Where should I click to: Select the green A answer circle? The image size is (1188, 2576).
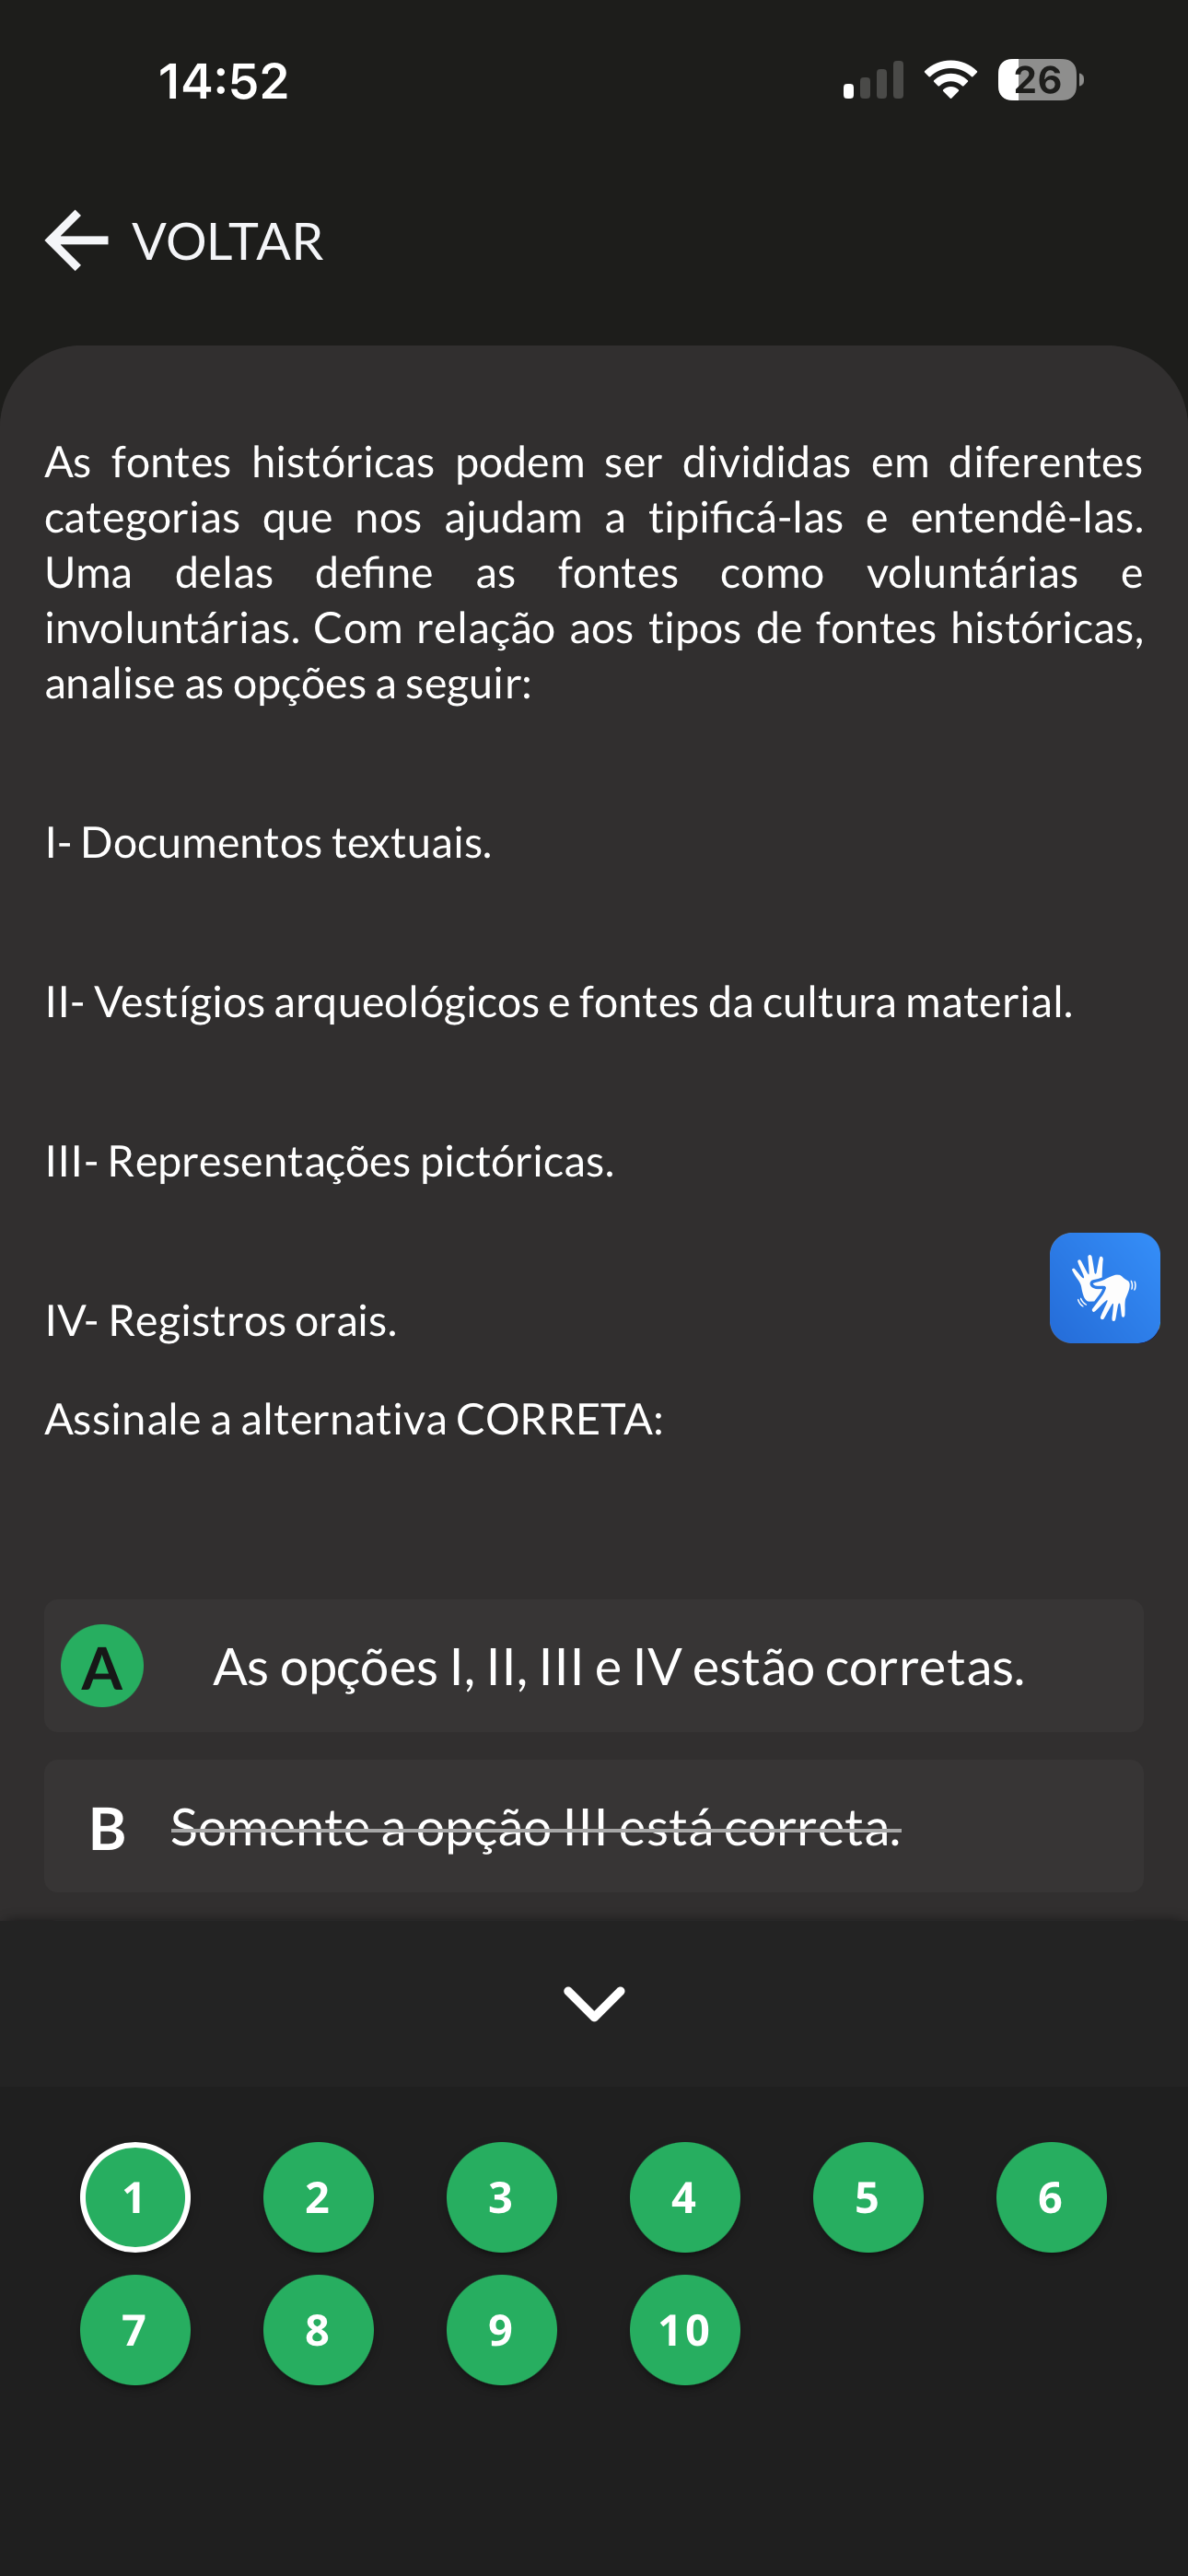point(102,1666)
